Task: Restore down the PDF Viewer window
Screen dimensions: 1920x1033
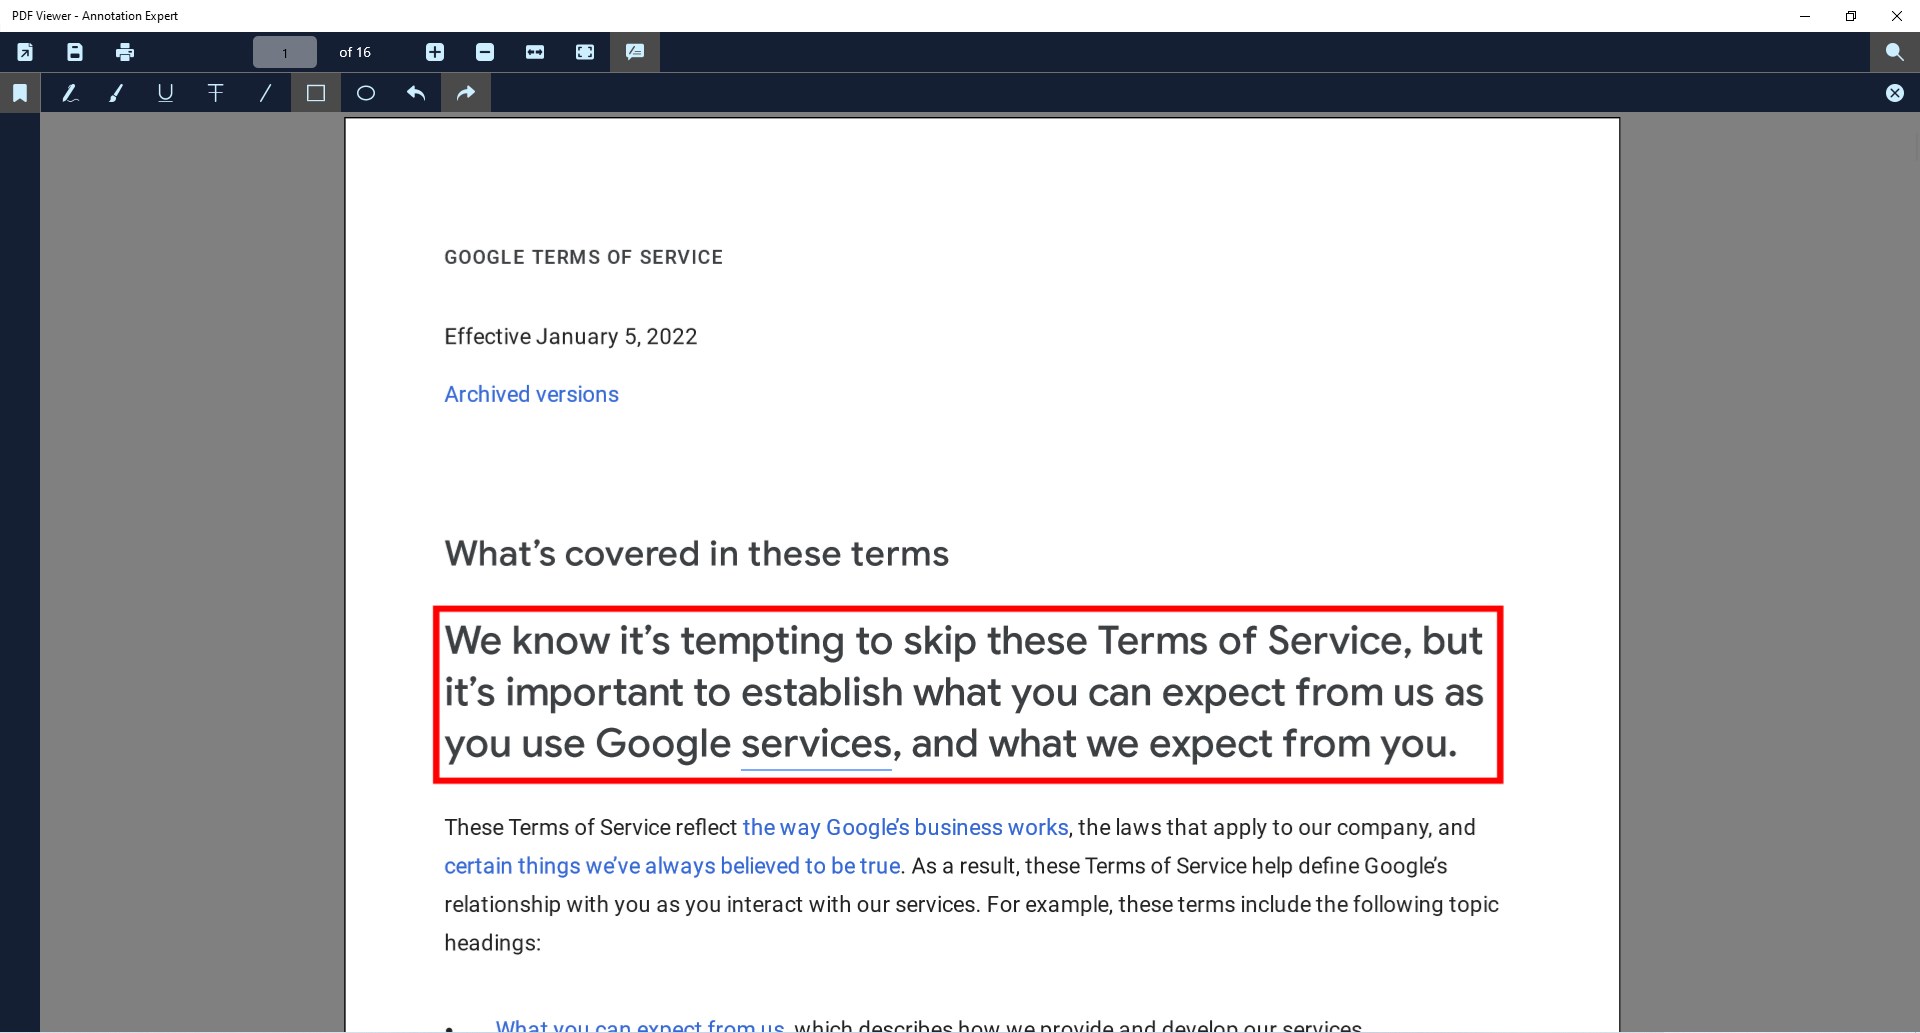Action: (x=1851, y=16)
